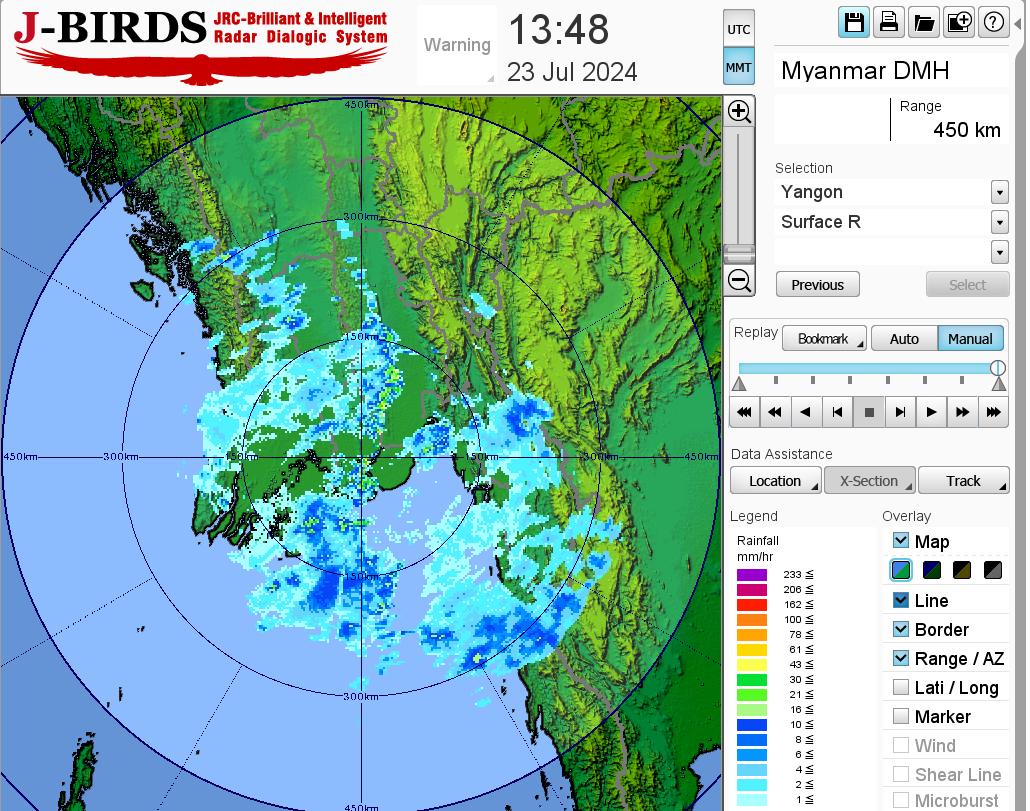Click the save (floppy disk) icon

(854, 23)
